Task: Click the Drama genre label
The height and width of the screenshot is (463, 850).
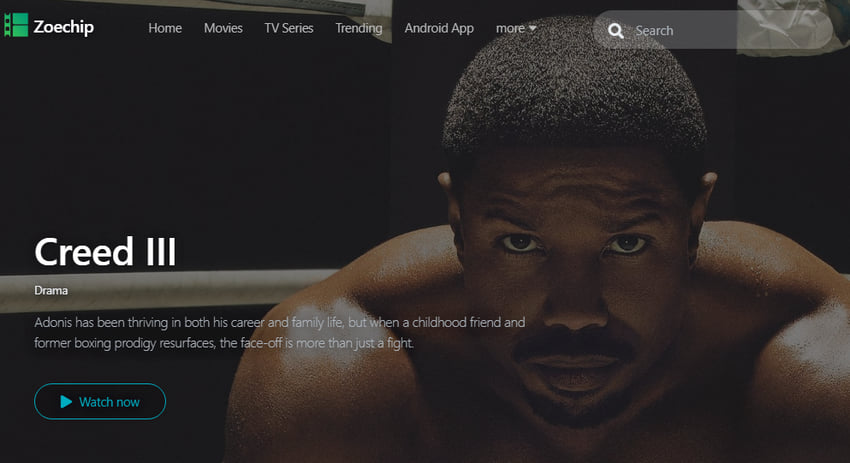Action: click(51, 291)
